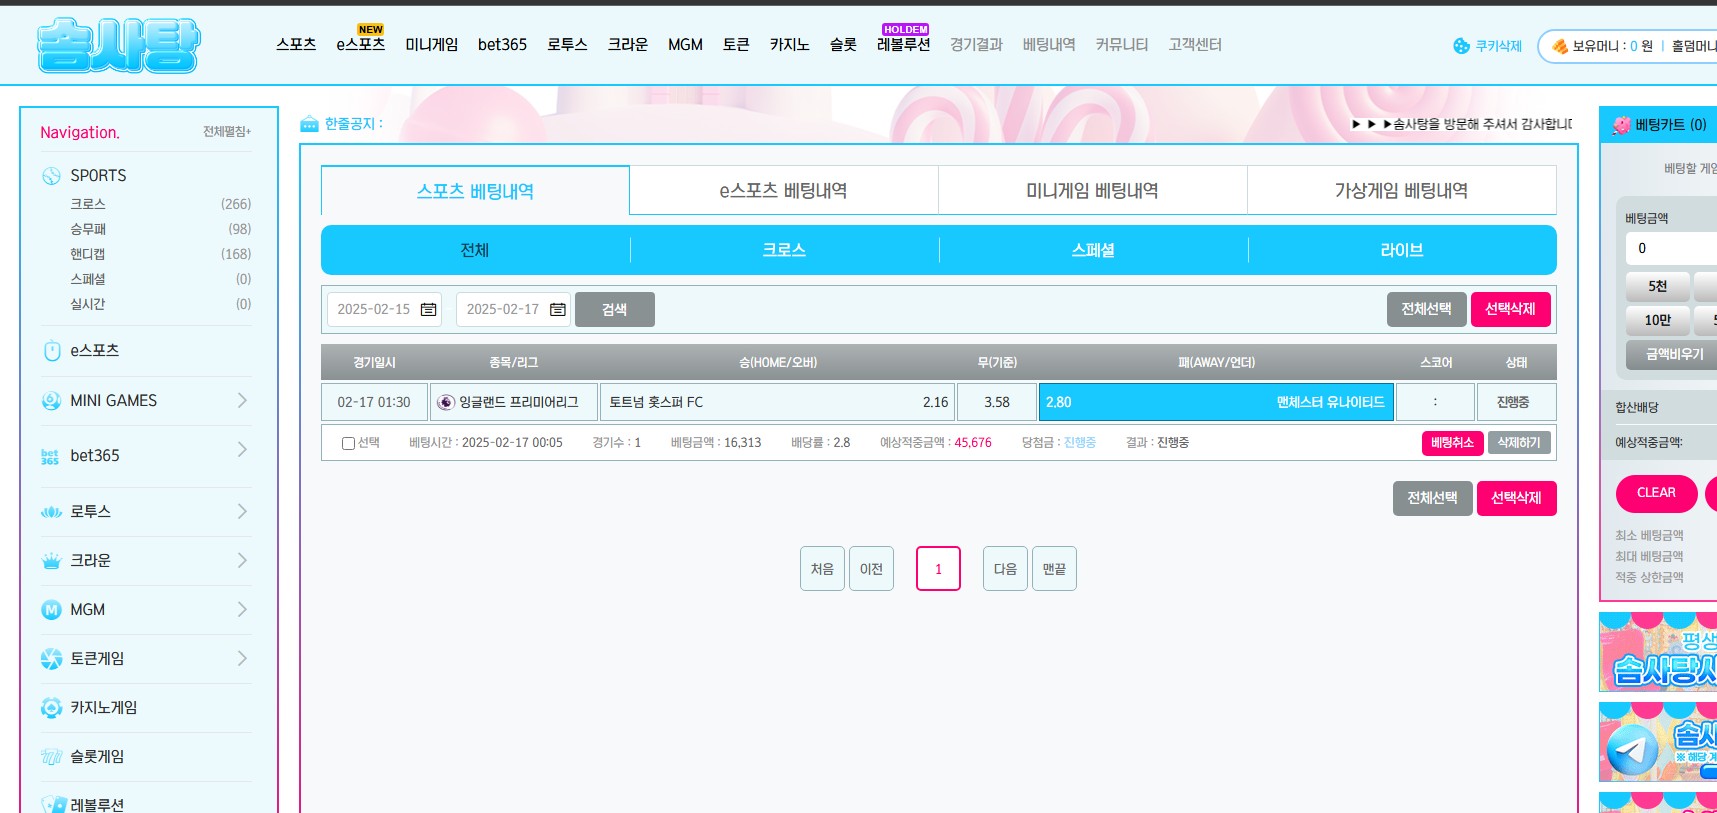Click the CLEAR button in betting cart
Screen dimensions: 1717x813
1657,494
